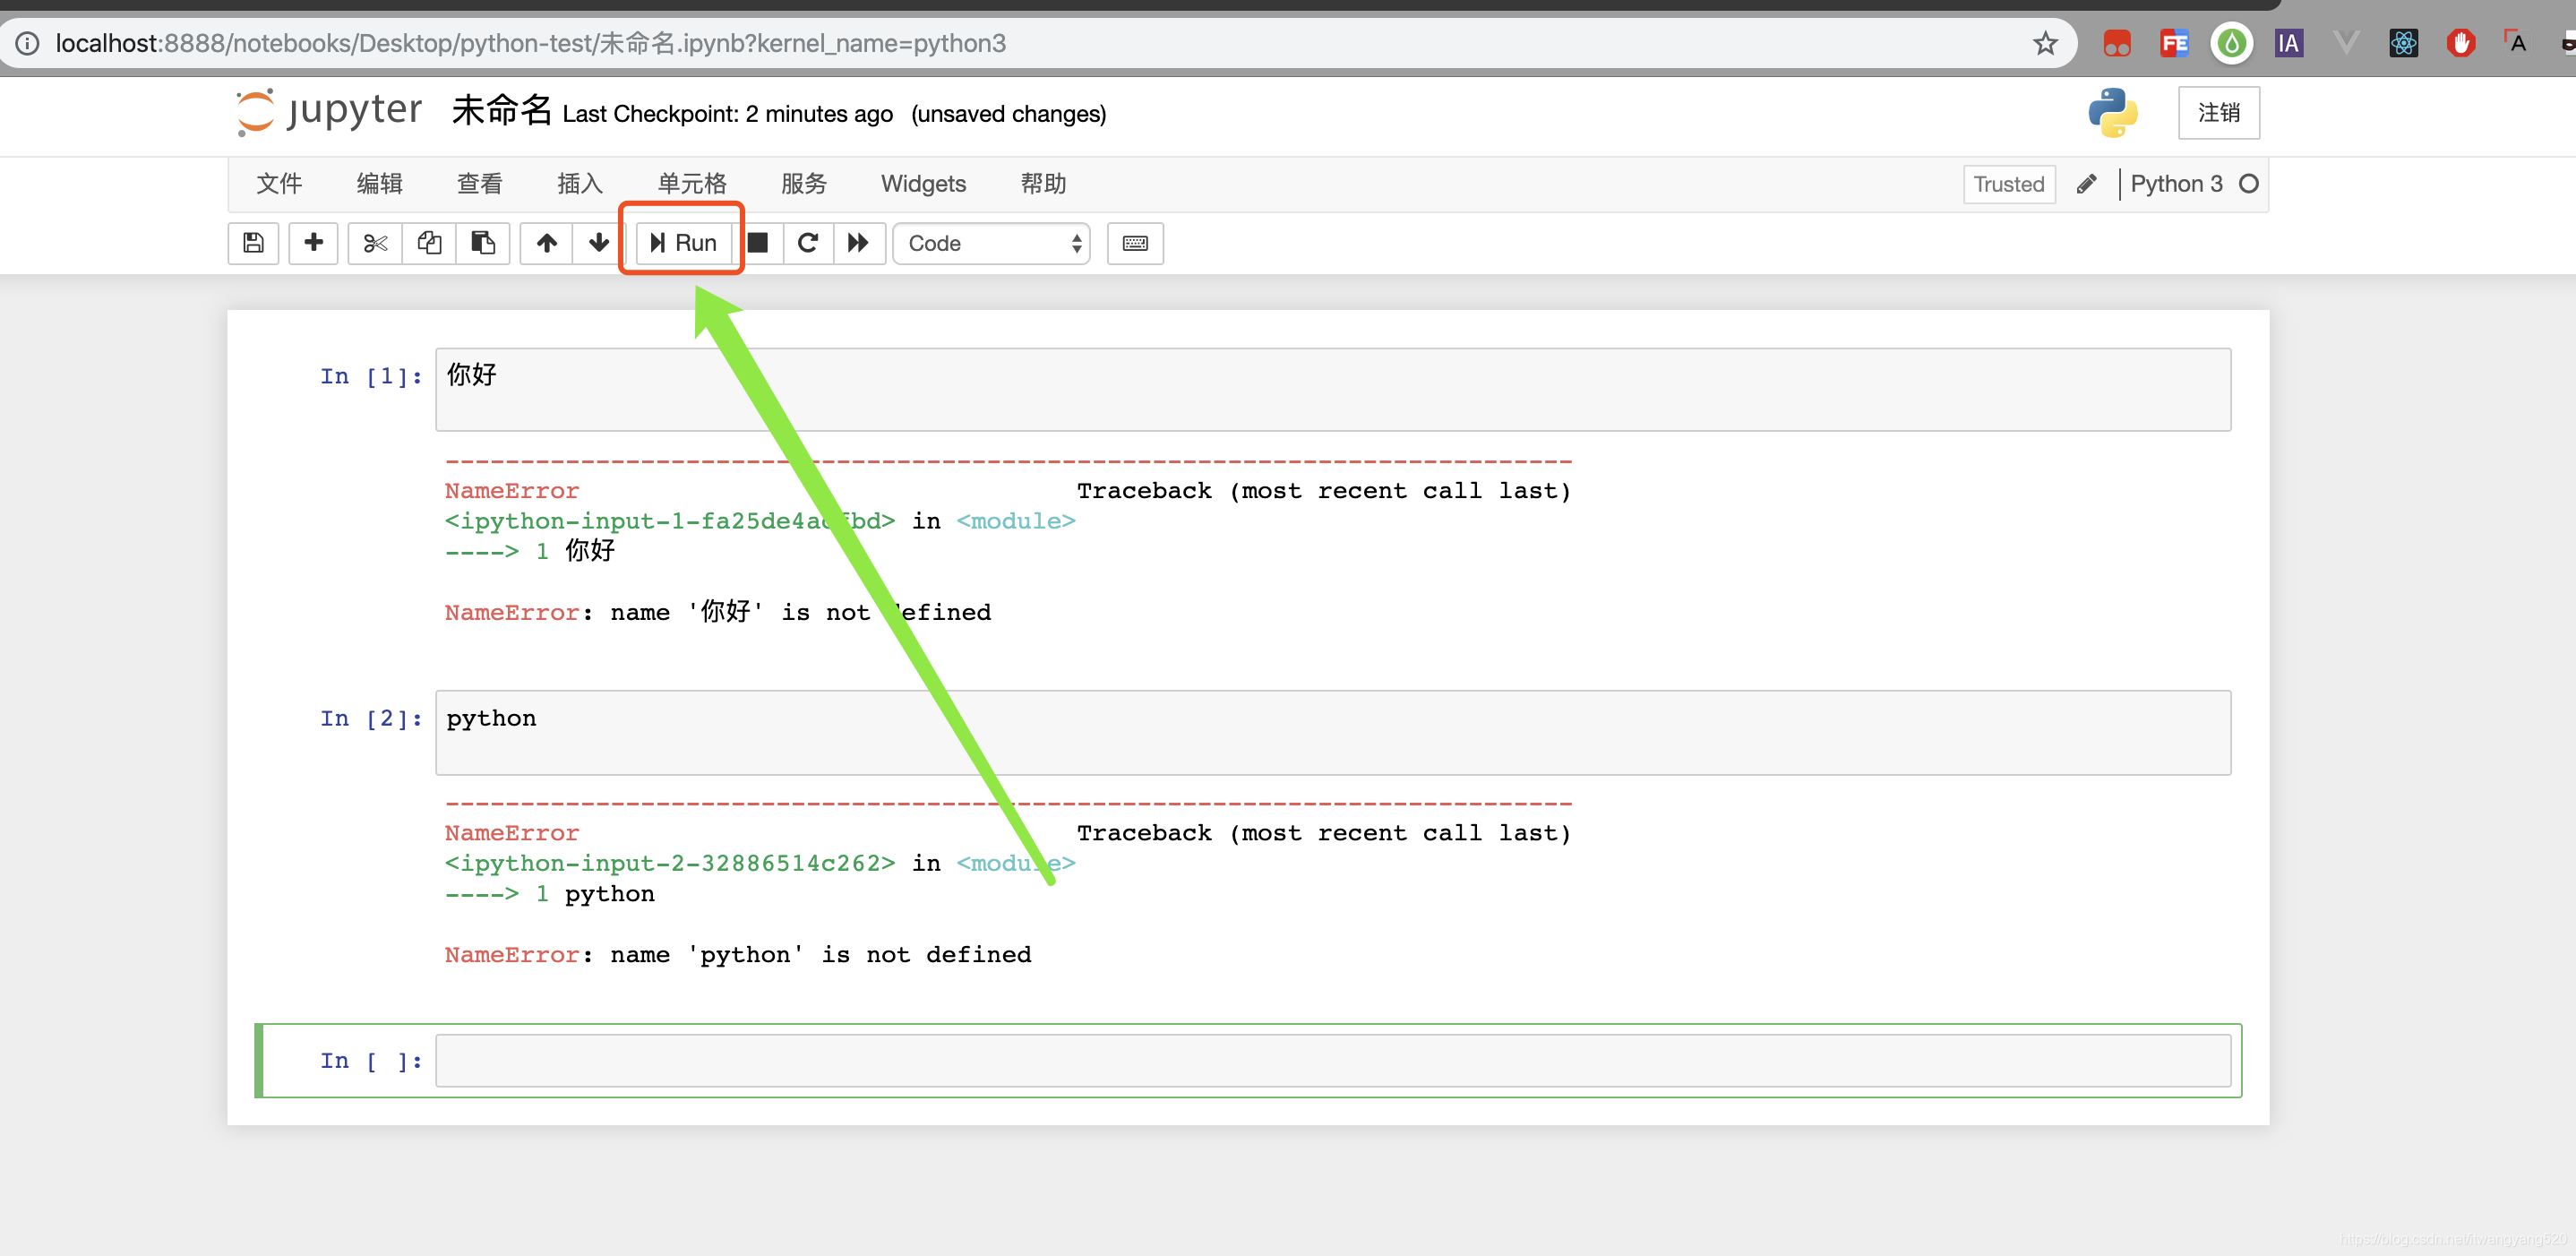Open the command palette keyboard icon
Viewport: 2576px width, 1256px height.
coord(1135,243)
